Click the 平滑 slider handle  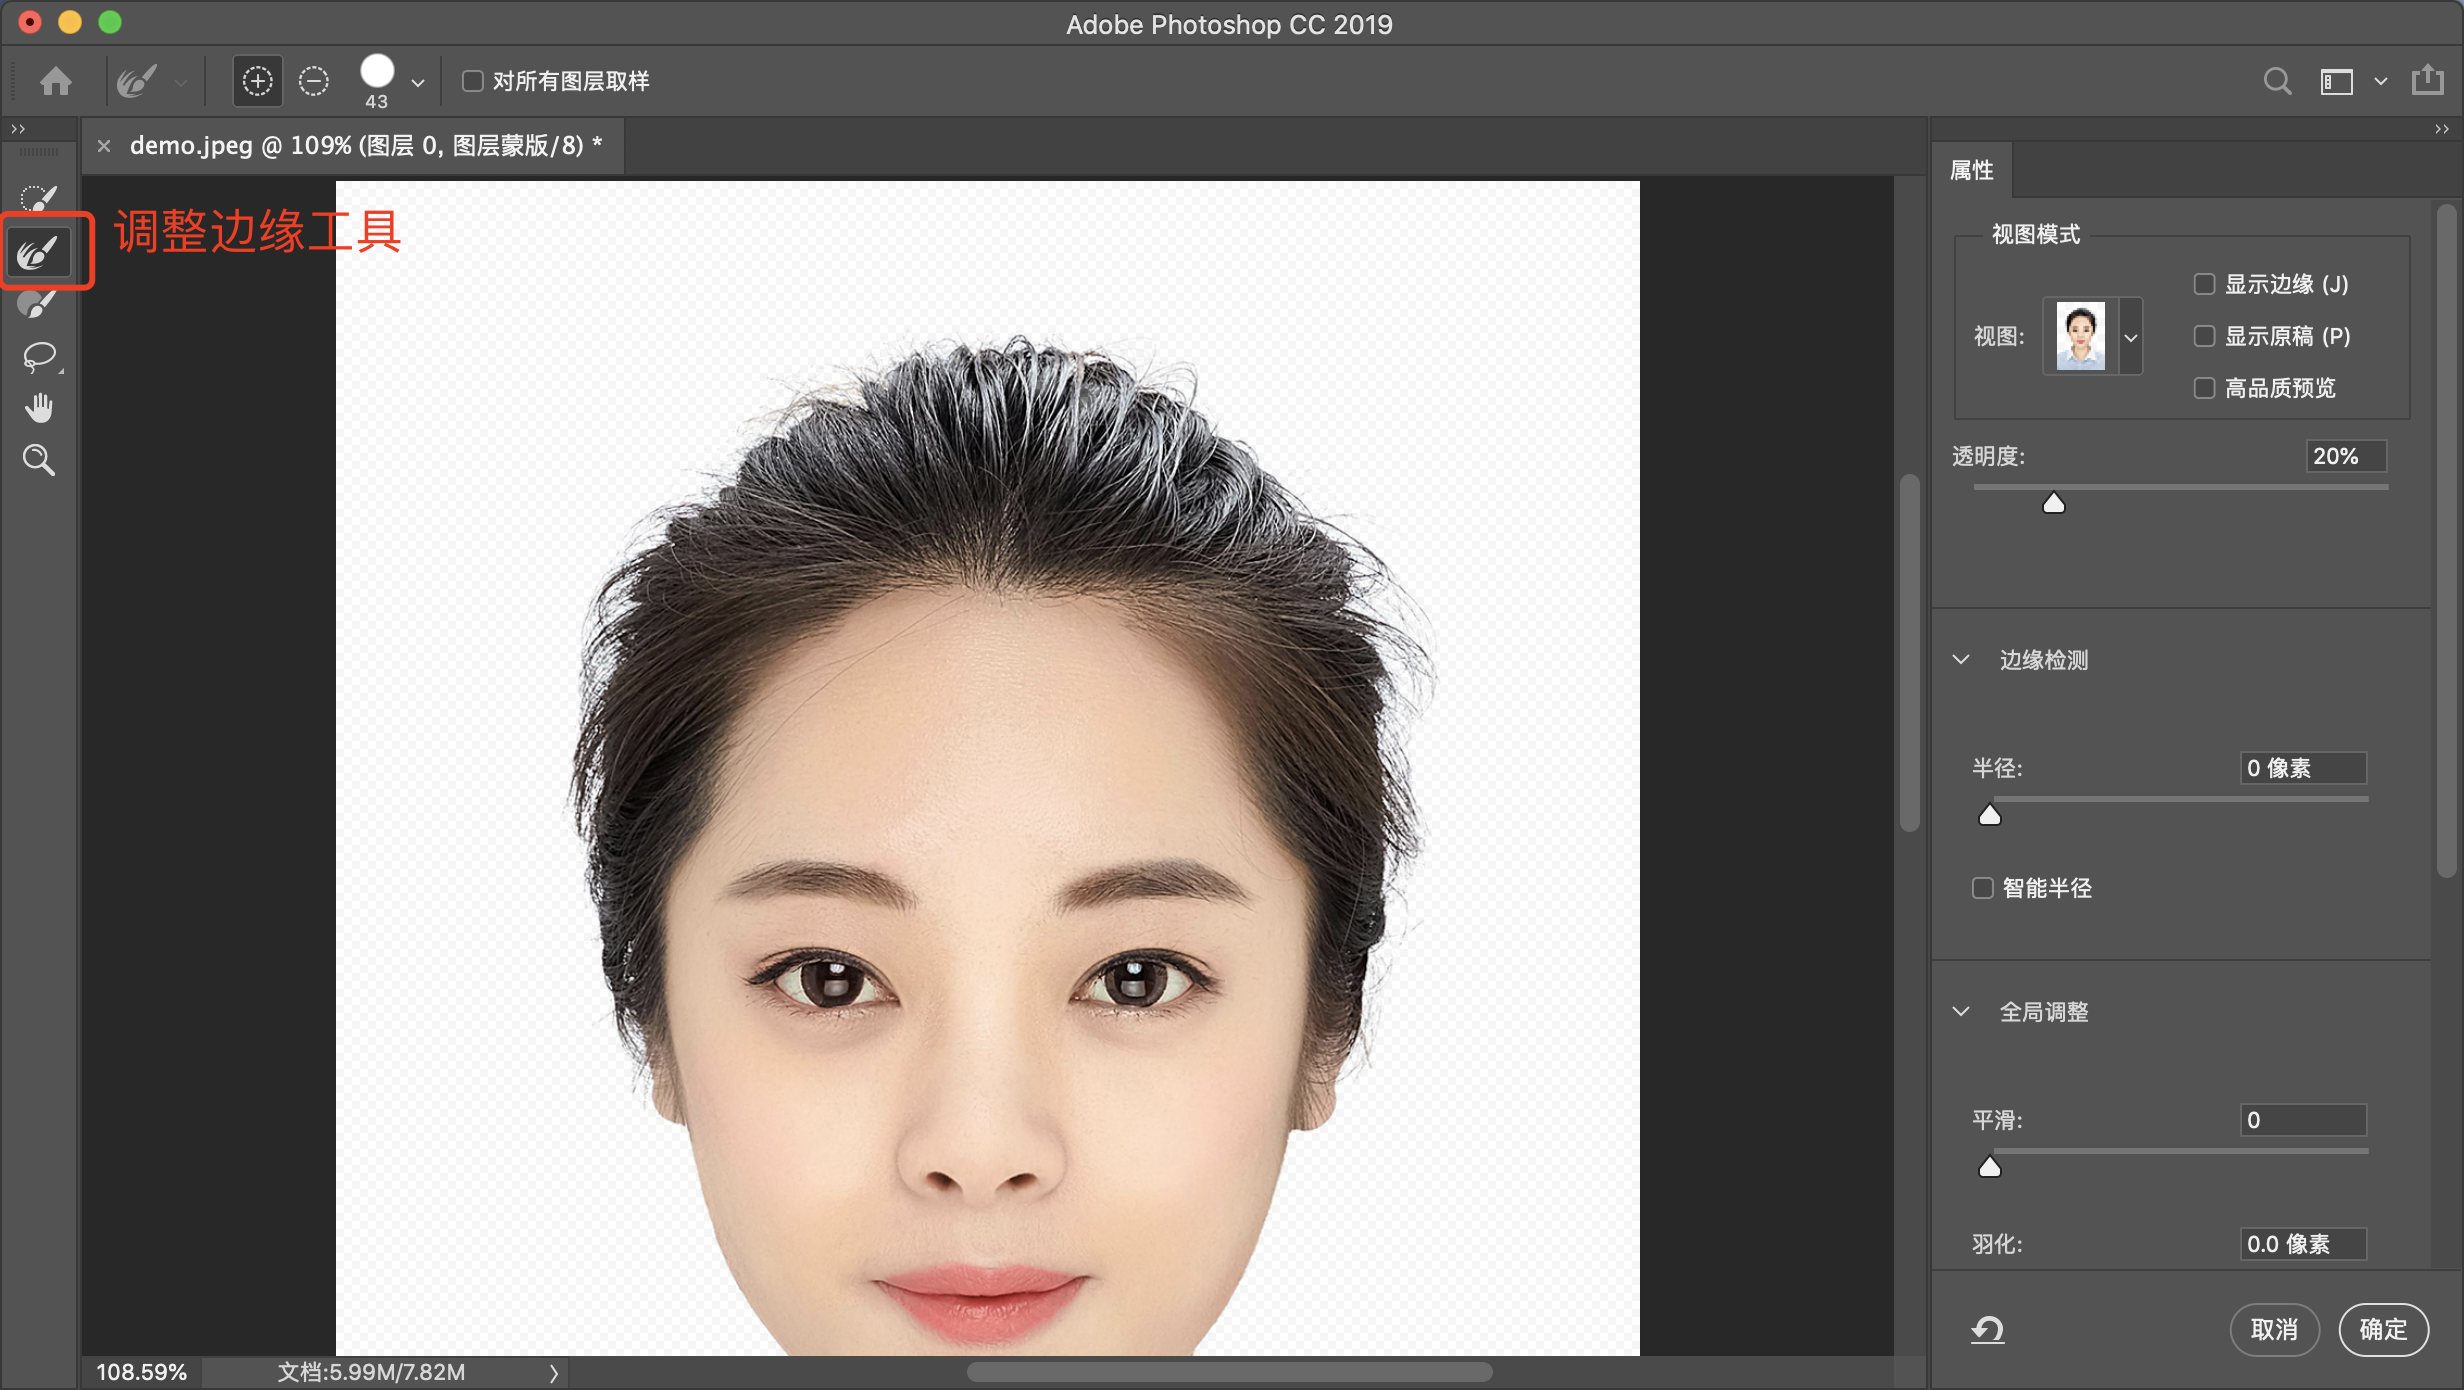(1990, 1167)
